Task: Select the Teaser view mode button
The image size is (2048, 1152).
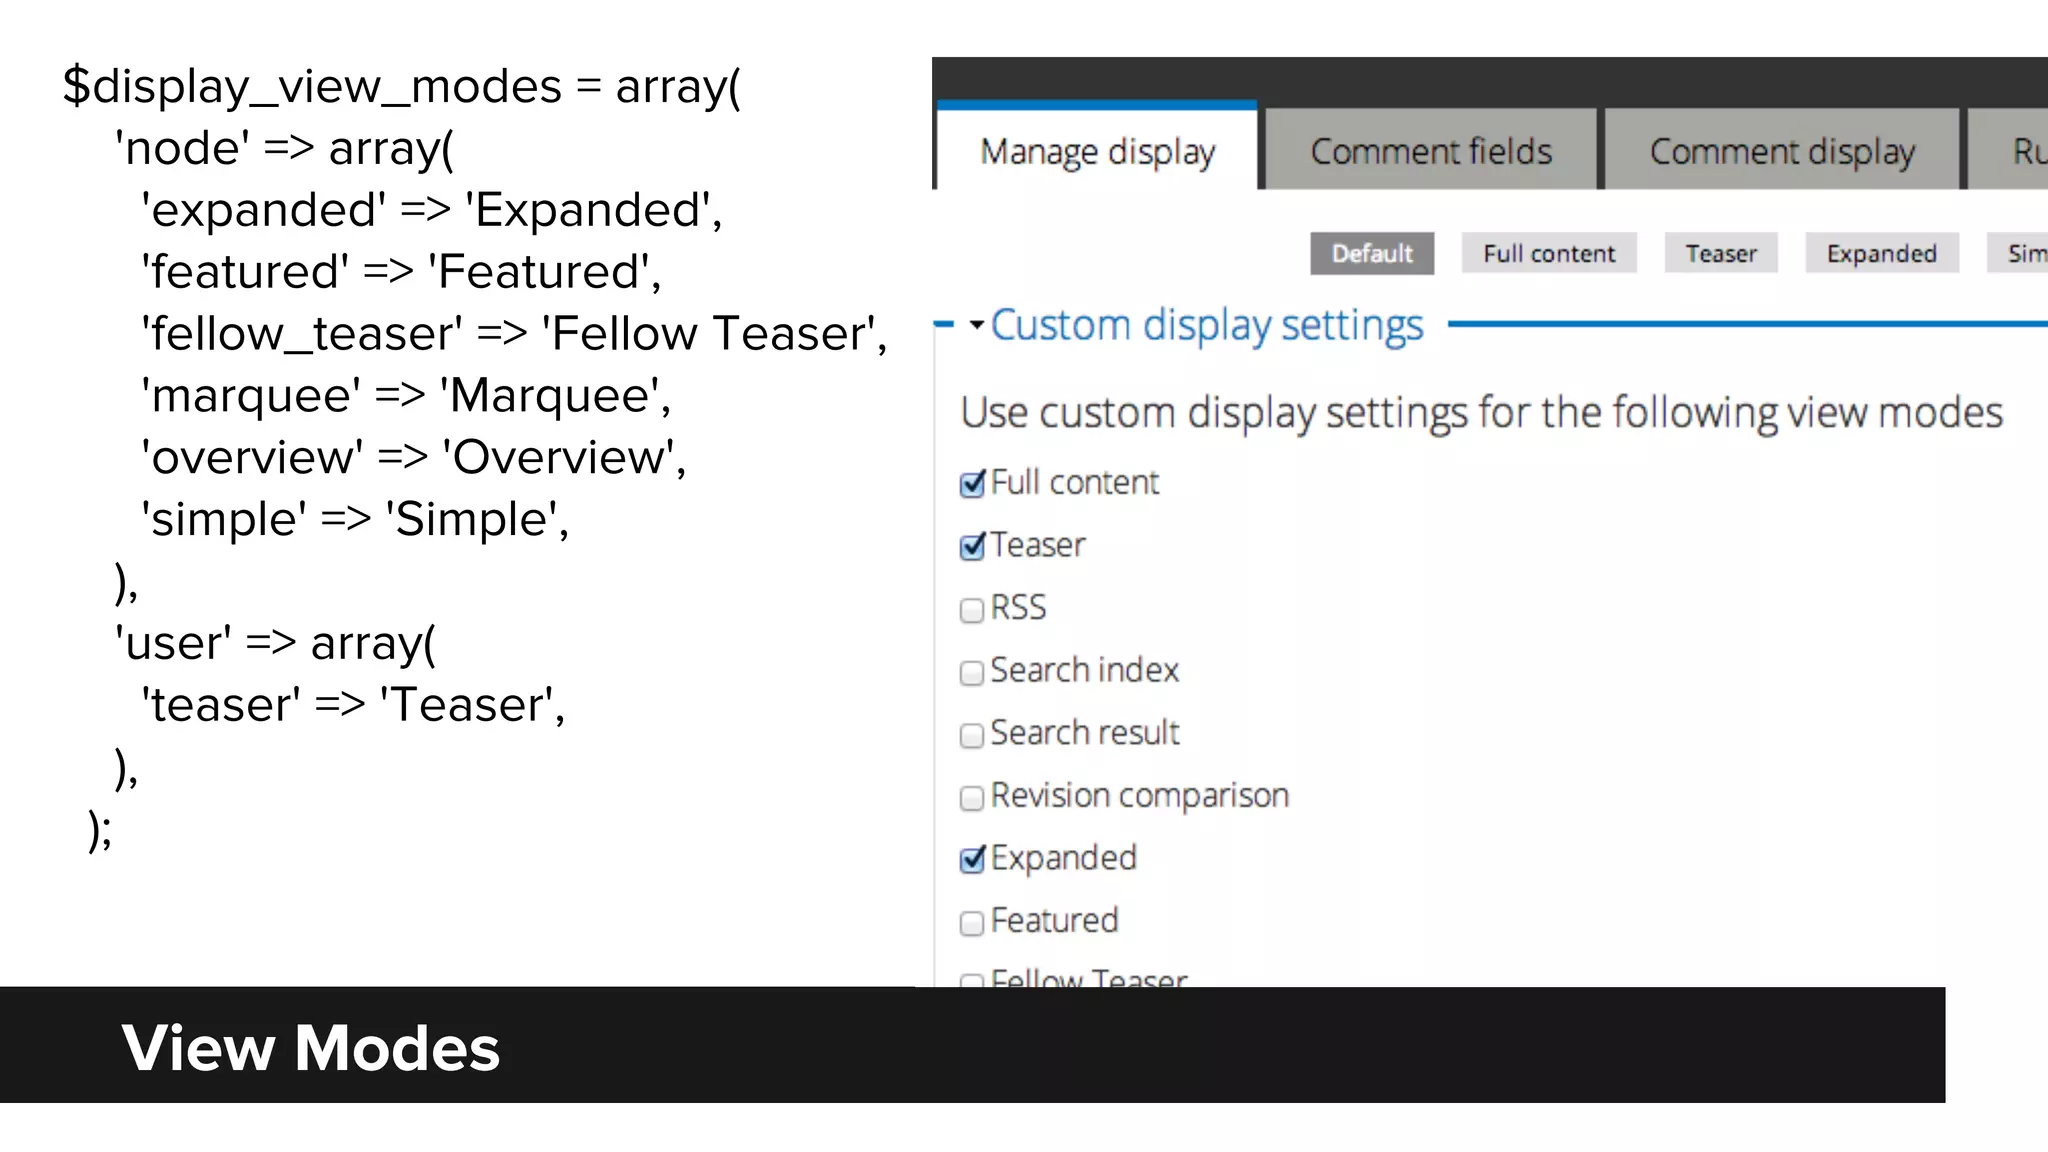Action: coord(1721,253)
